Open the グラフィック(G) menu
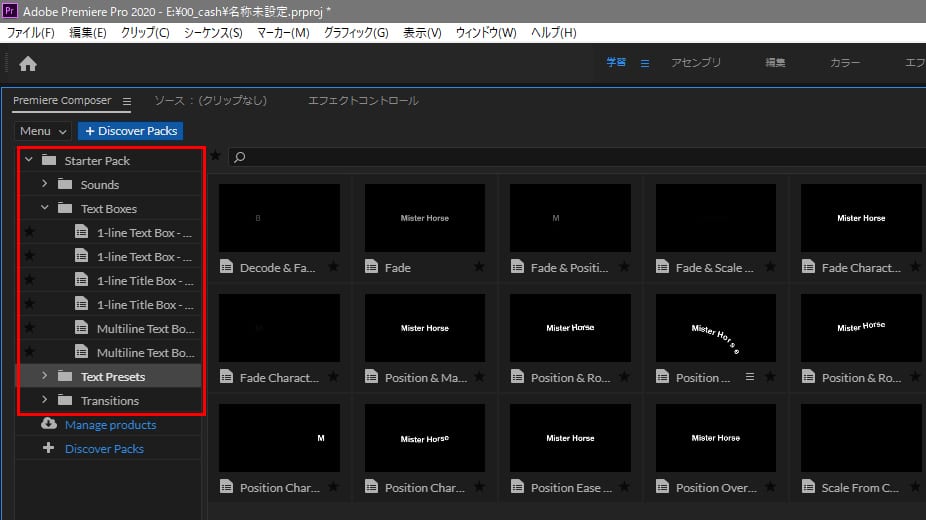The image size is (926, 520). [x=356, y=33]
